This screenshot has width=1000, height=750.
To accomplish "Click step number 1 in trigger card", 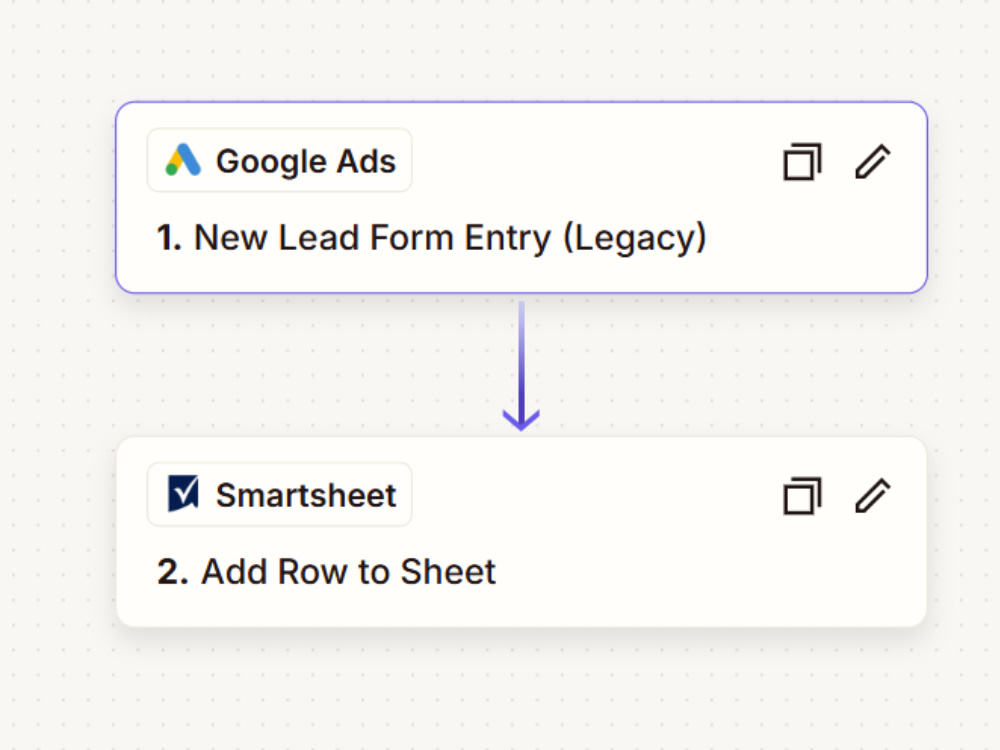I will pos(169,238).
